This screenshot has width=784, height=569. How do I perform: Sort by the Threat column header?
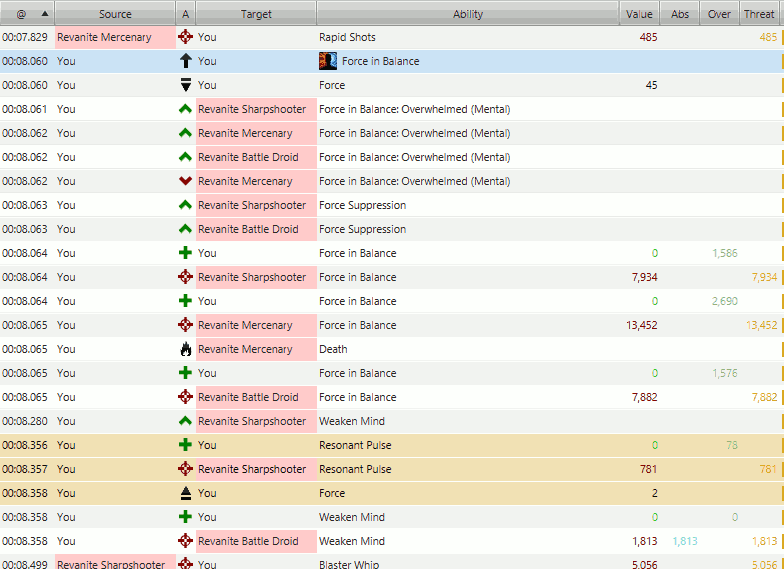759,14
